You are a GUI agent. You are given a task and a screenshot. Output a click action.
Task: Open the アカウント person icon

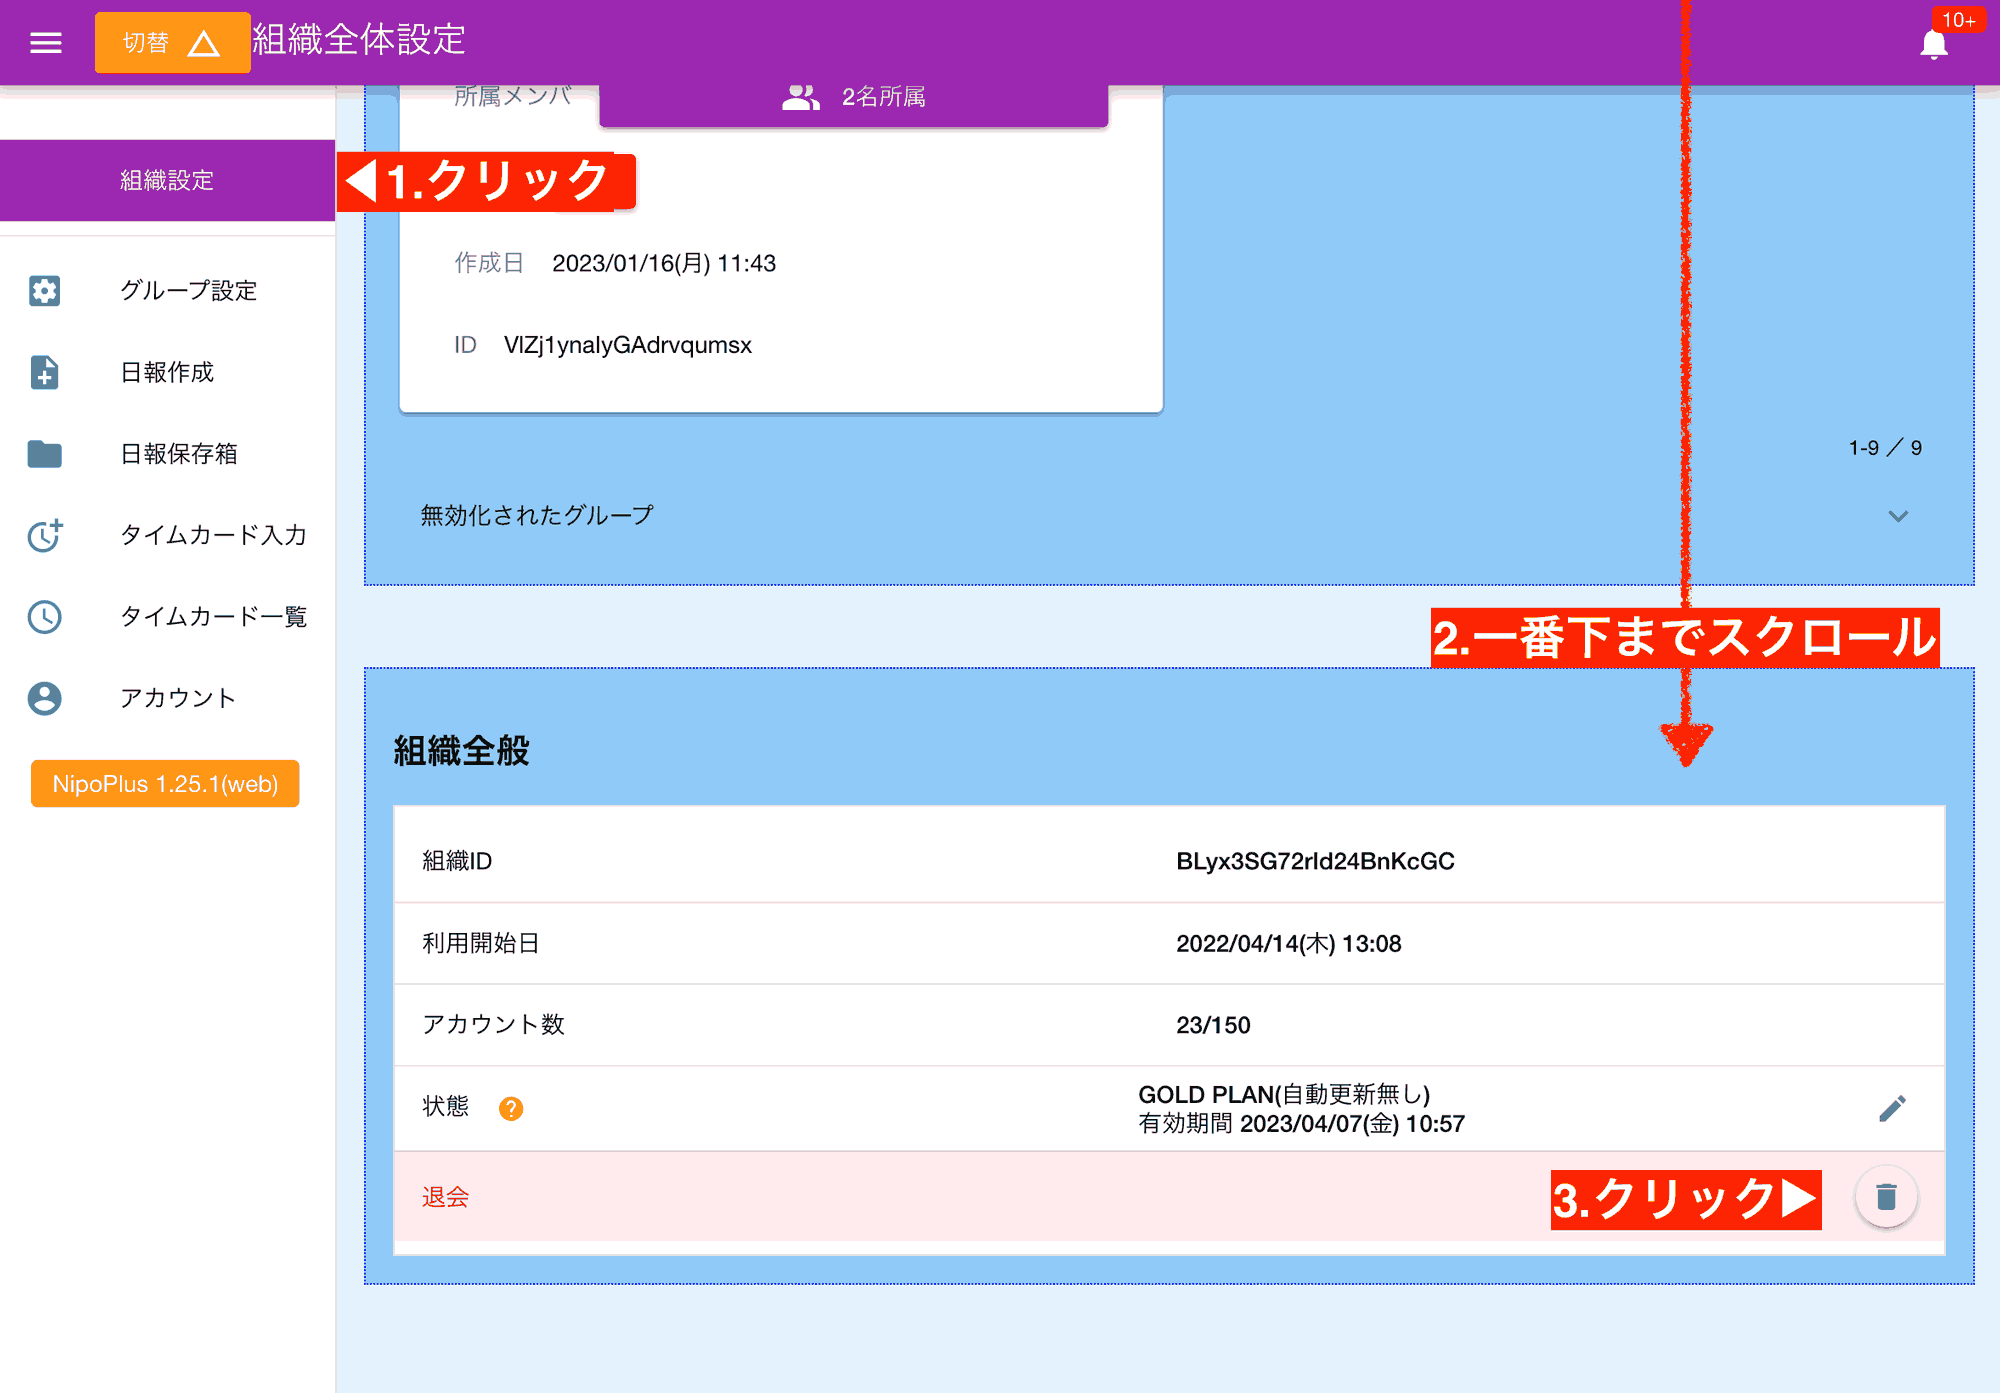click(44, 698)
